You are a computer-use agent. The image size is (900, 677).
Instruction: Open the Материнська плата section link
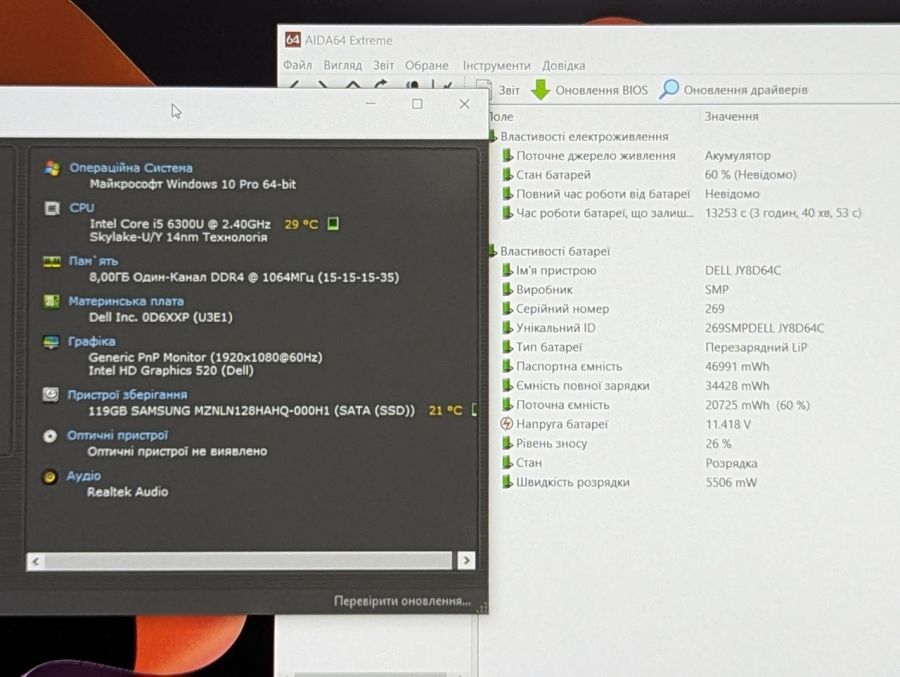(x=126, y=301)
